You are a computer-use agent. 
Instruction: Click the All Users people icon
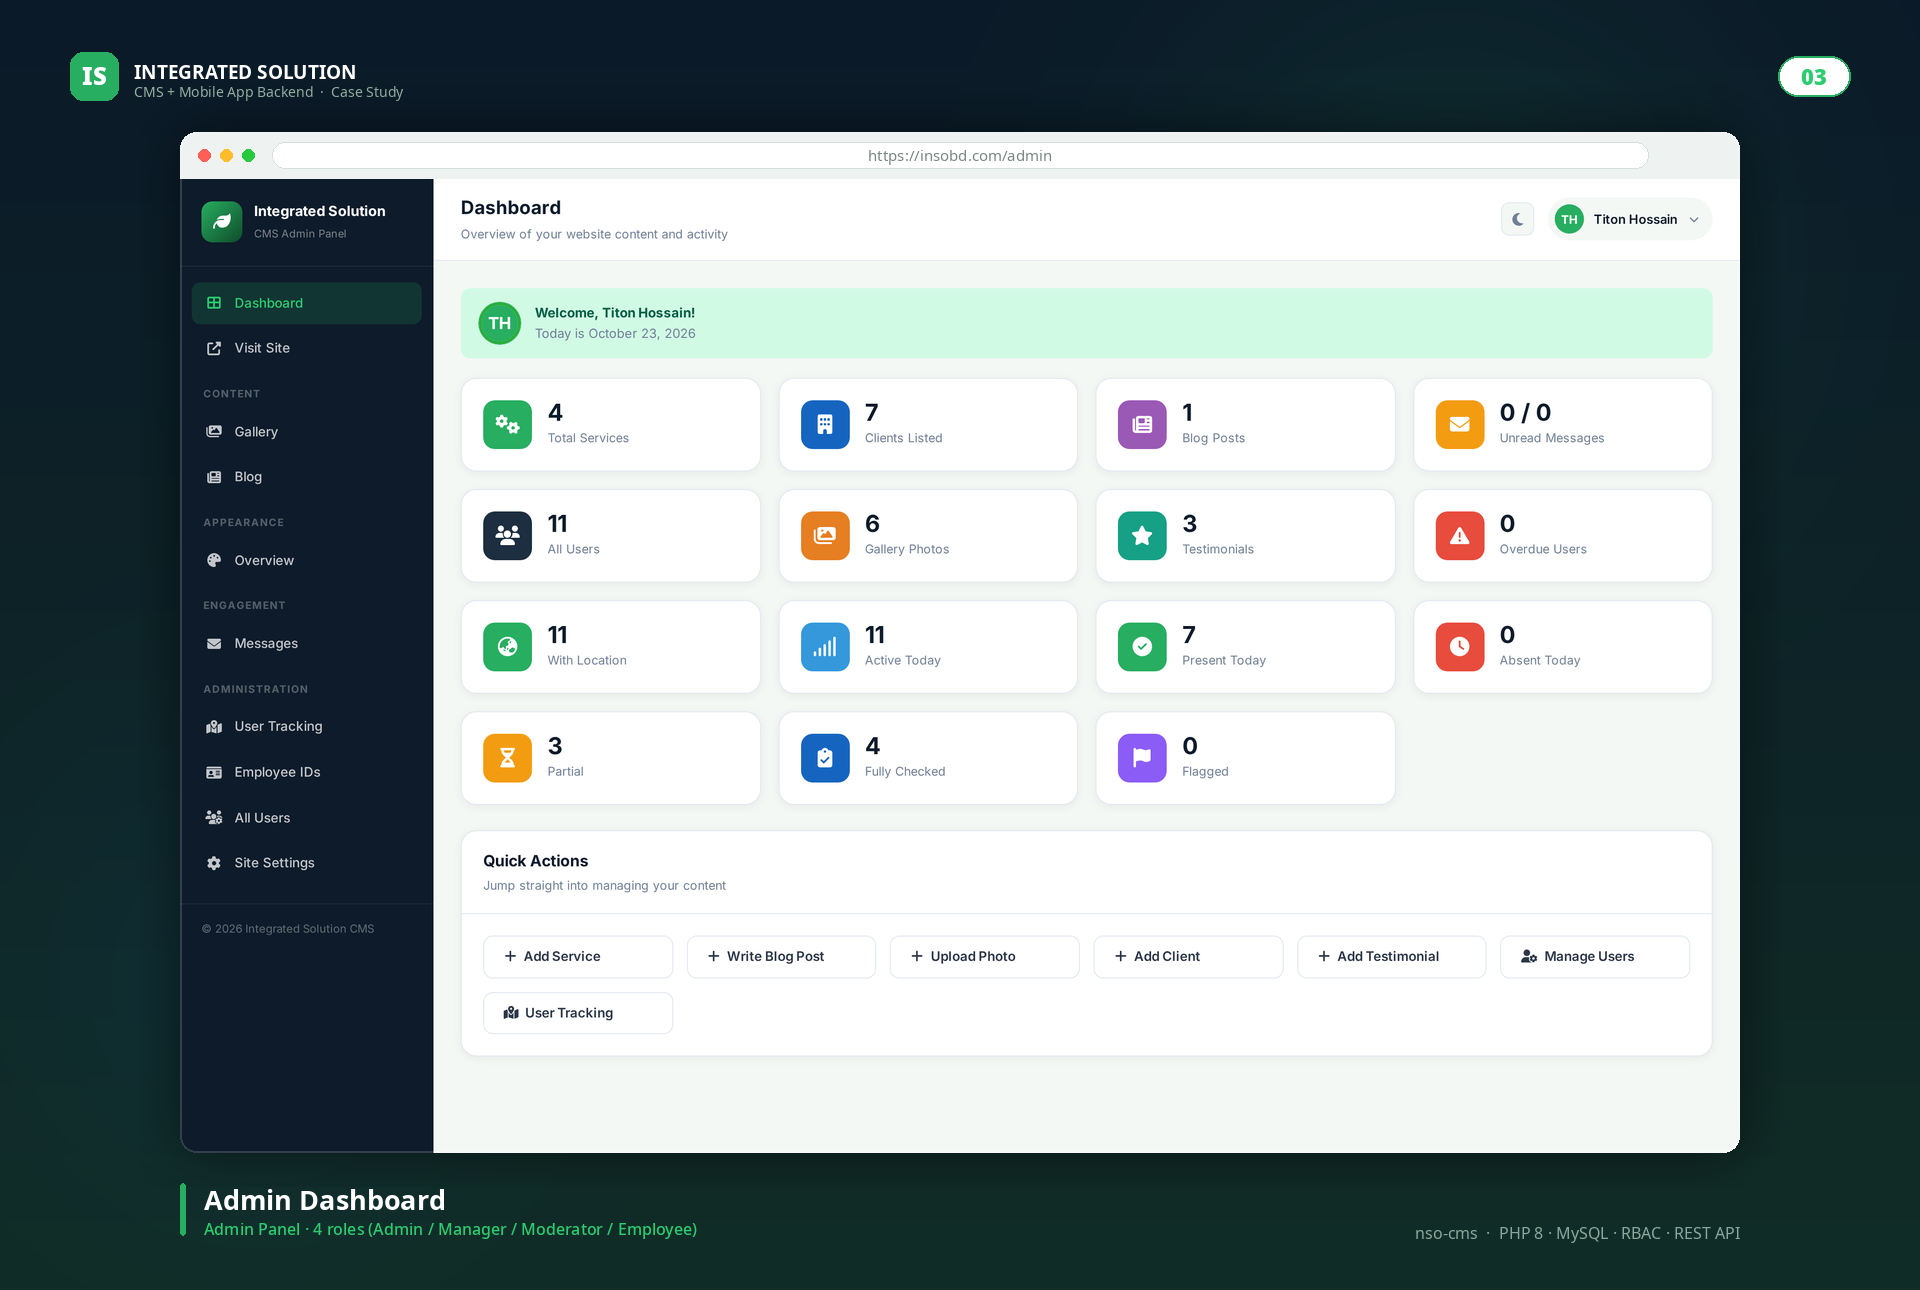(507, 536)
